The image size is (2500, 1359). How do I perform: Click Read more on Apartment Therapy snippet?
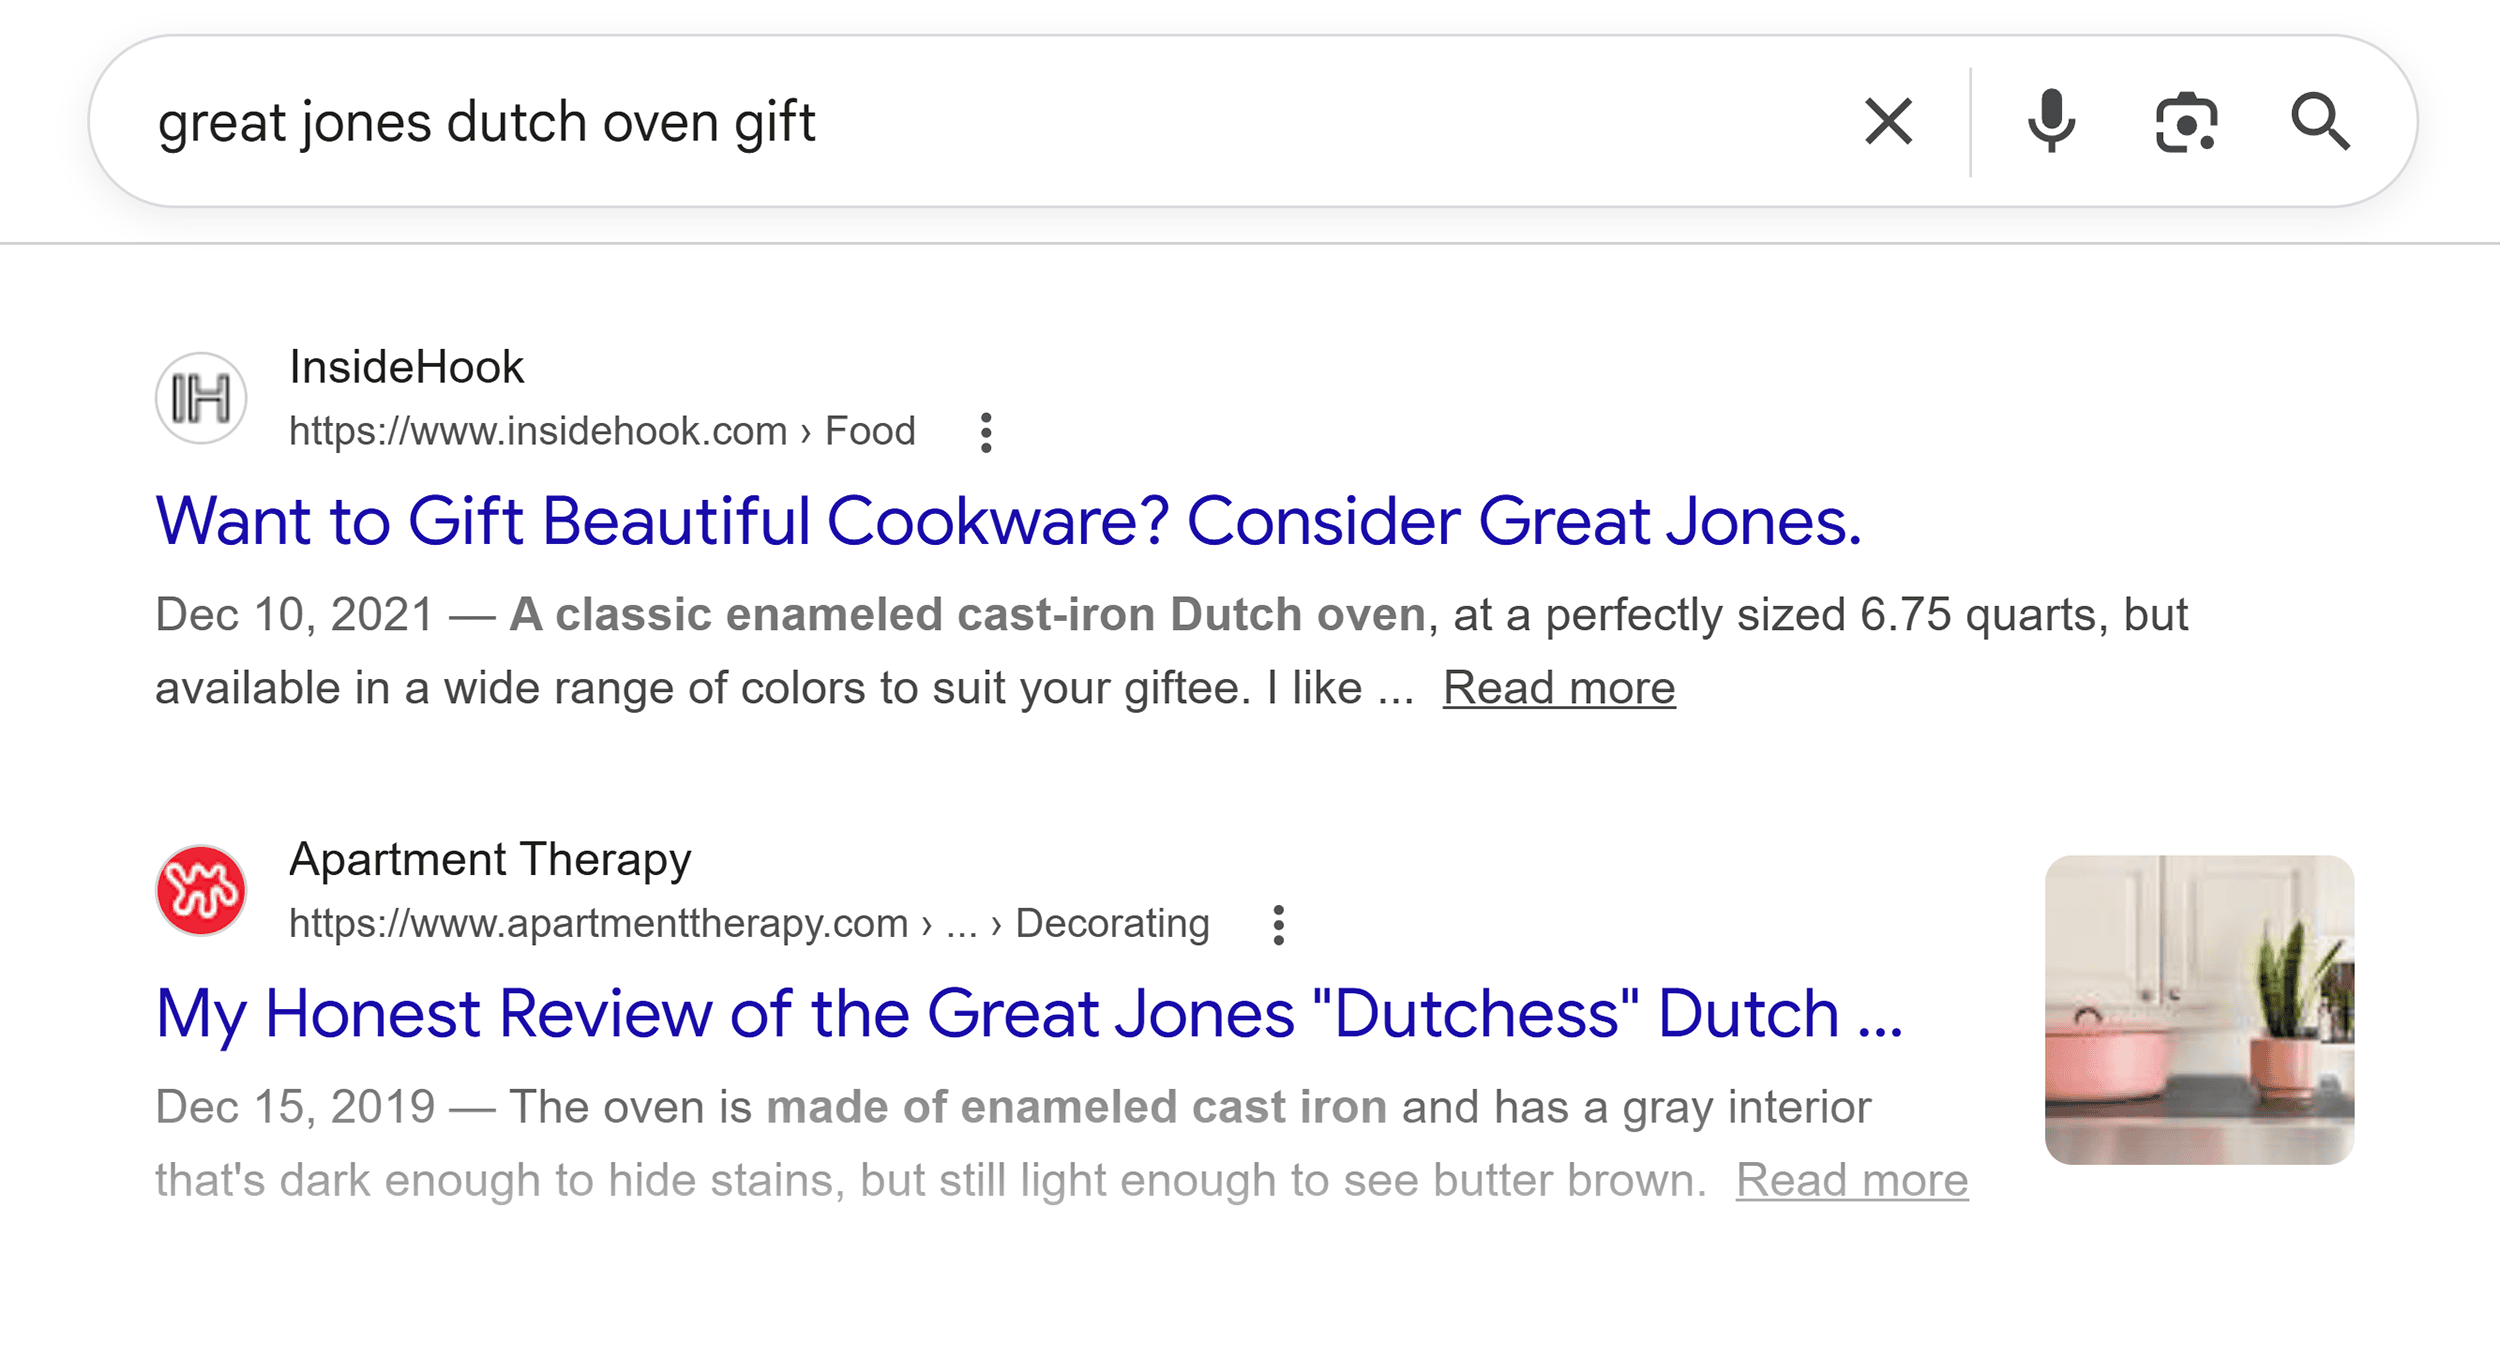1851,1180
